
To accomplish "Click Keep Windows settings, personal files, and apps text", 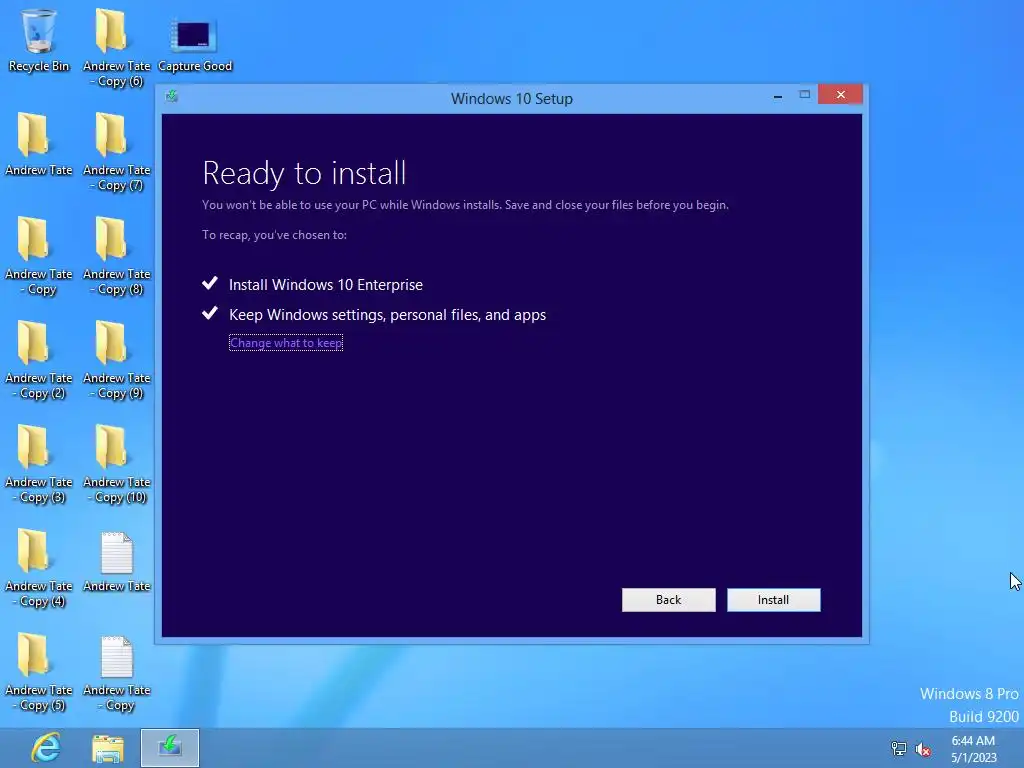I will [387, 315].
